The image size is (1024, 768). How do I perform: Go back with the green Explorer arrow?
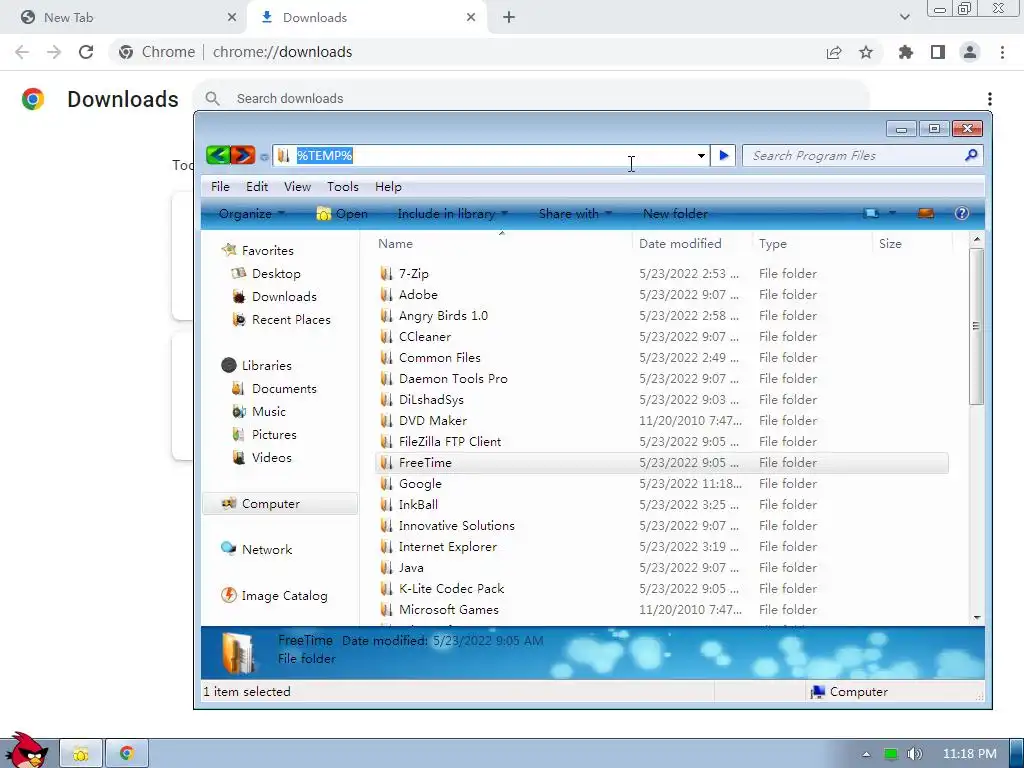217,155
